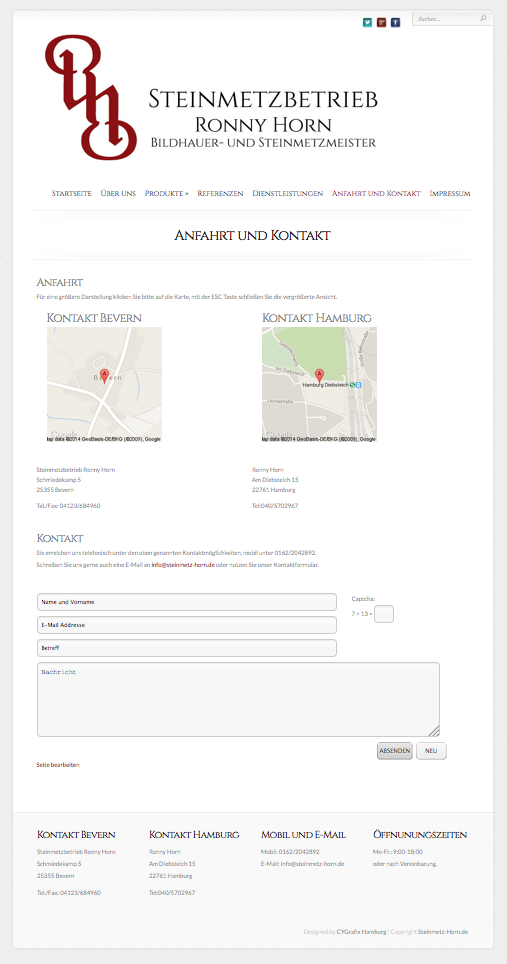Click the footer Kontakt Hamburg heading
The image size is (507, 964).
(x=194, y=835)
